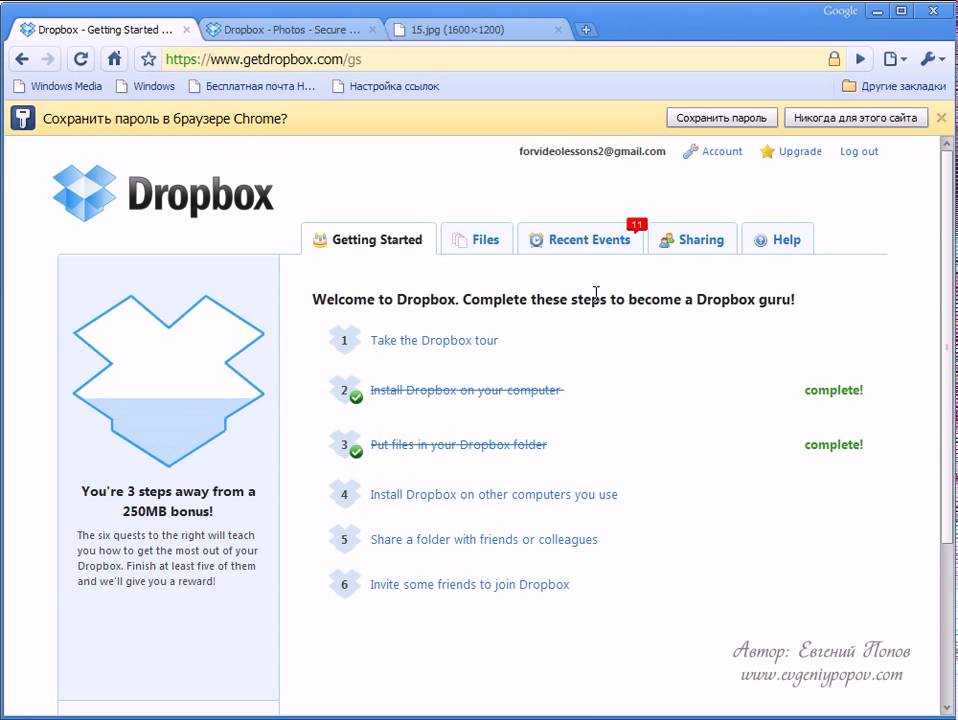Click the Dropbox logo
958x720 pixels.
click(163, 194)
